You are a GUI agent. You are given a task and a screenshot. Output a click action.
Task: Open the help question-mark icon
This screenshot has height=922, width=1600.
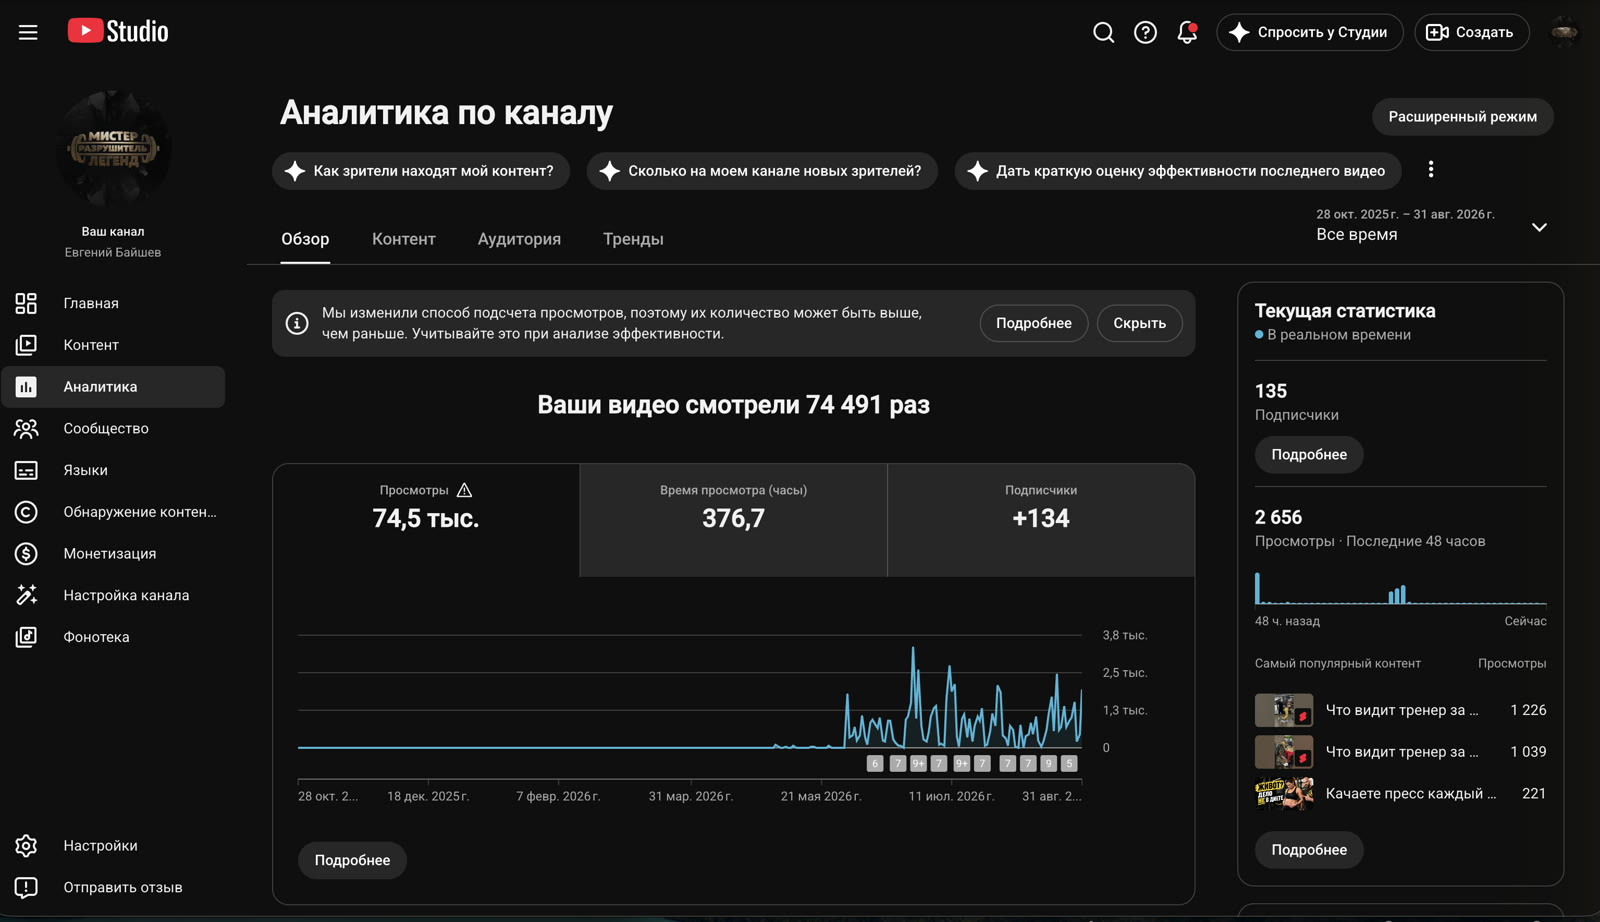(1145, 32)
